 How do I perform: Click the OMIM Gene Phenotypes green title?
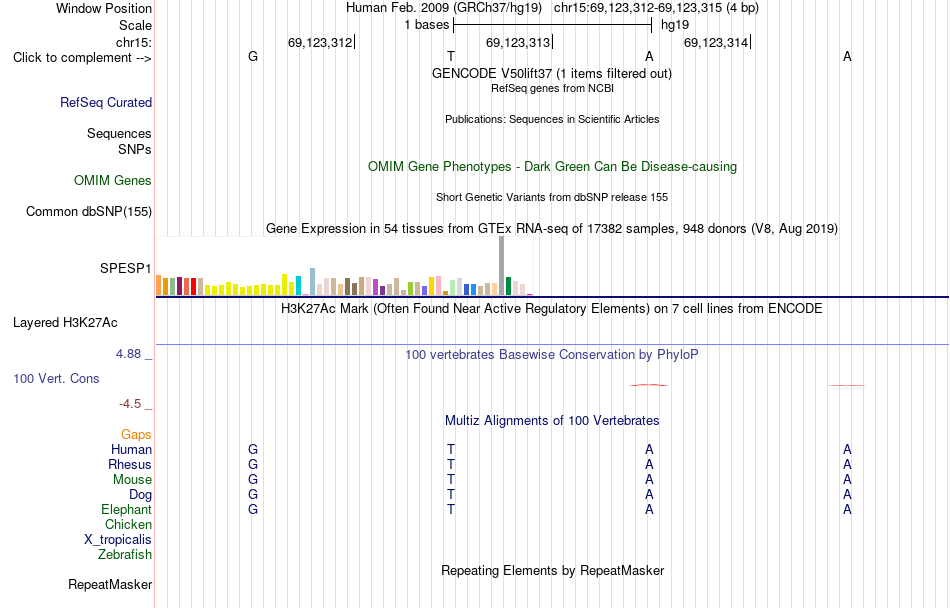553,167
